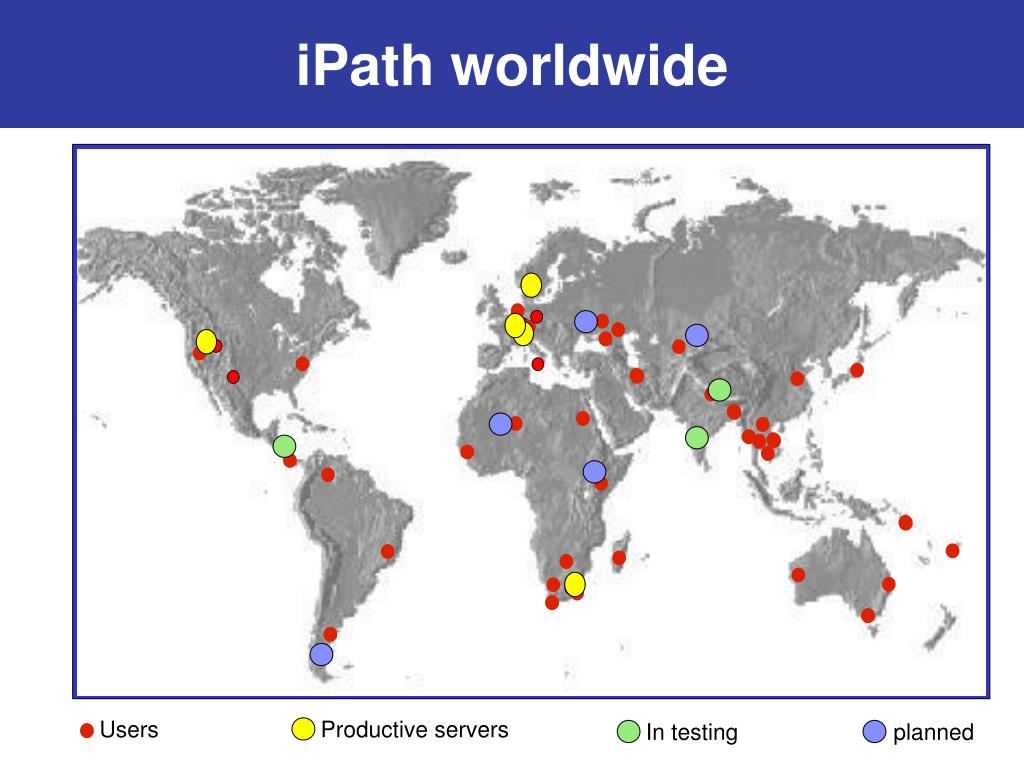1024x768 pixels.
Task: Click the red user dot in Japan
Action: 857,370
